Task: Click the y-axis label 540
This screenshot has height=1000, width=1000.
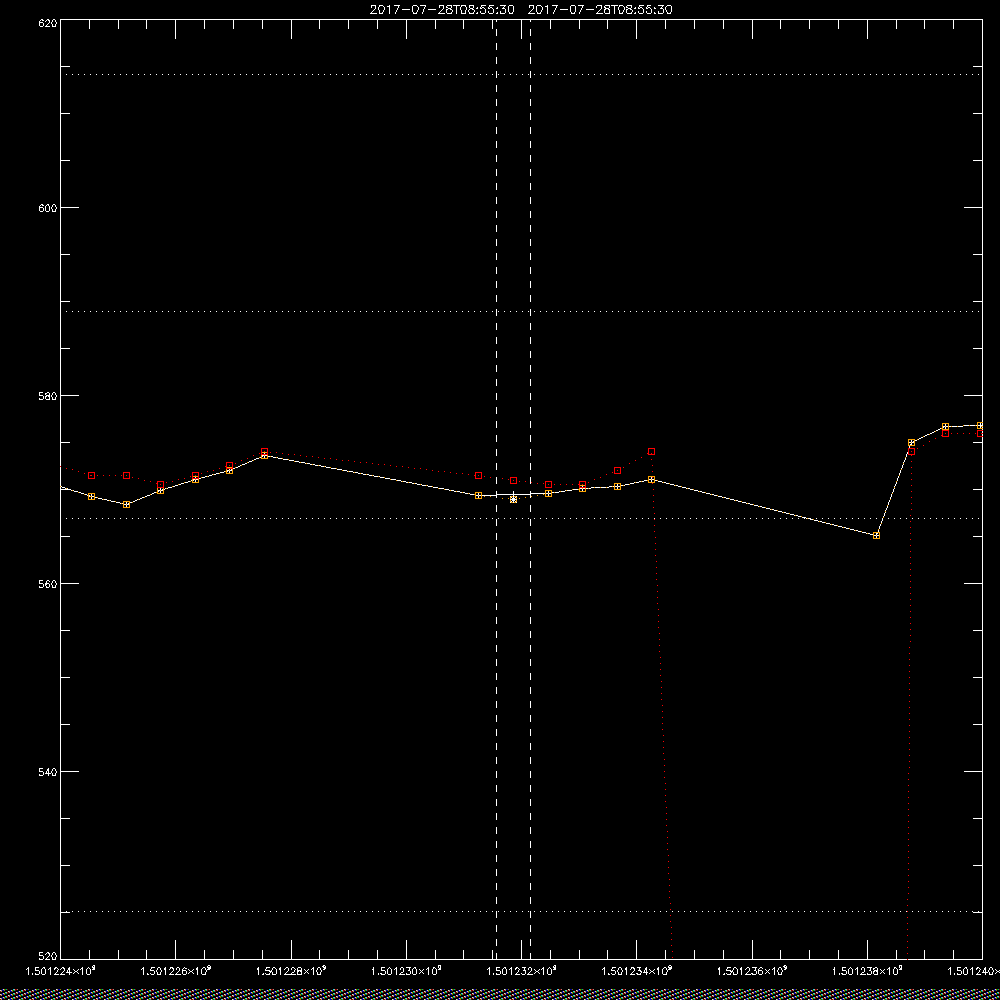Action: [48, 771]
